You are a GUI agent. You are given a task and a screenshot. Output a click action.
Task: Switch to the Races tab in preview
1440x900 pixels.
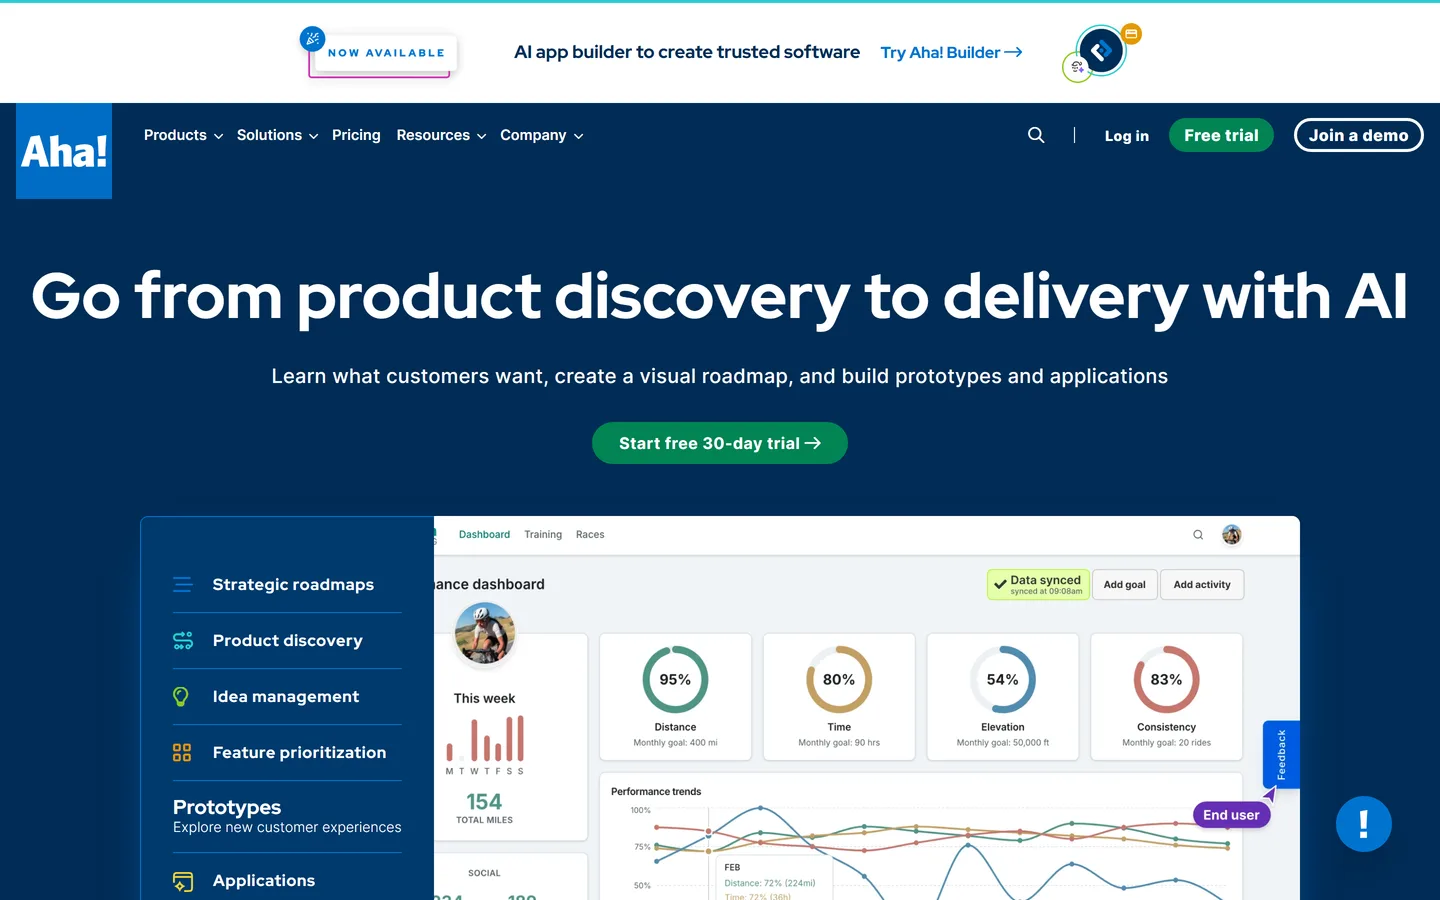590,535
